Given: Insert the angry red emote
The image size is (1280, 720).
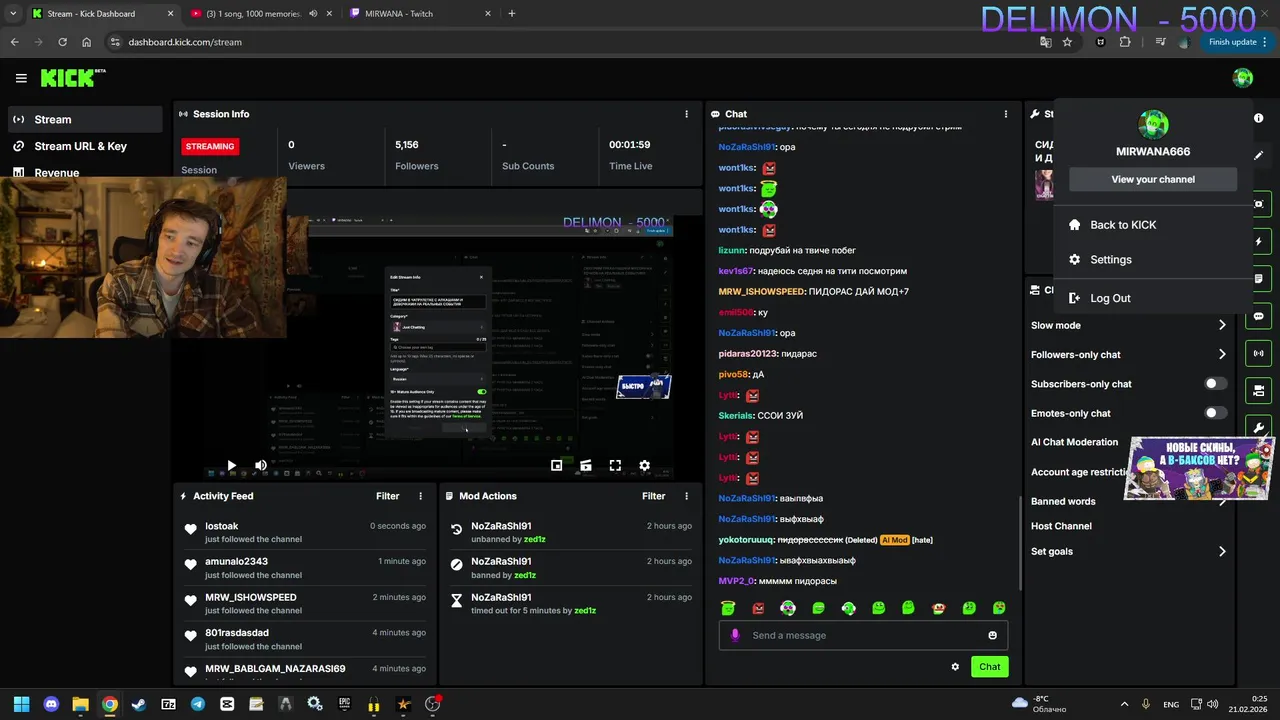Looking at the screenshot, I should tap(758, 608).
